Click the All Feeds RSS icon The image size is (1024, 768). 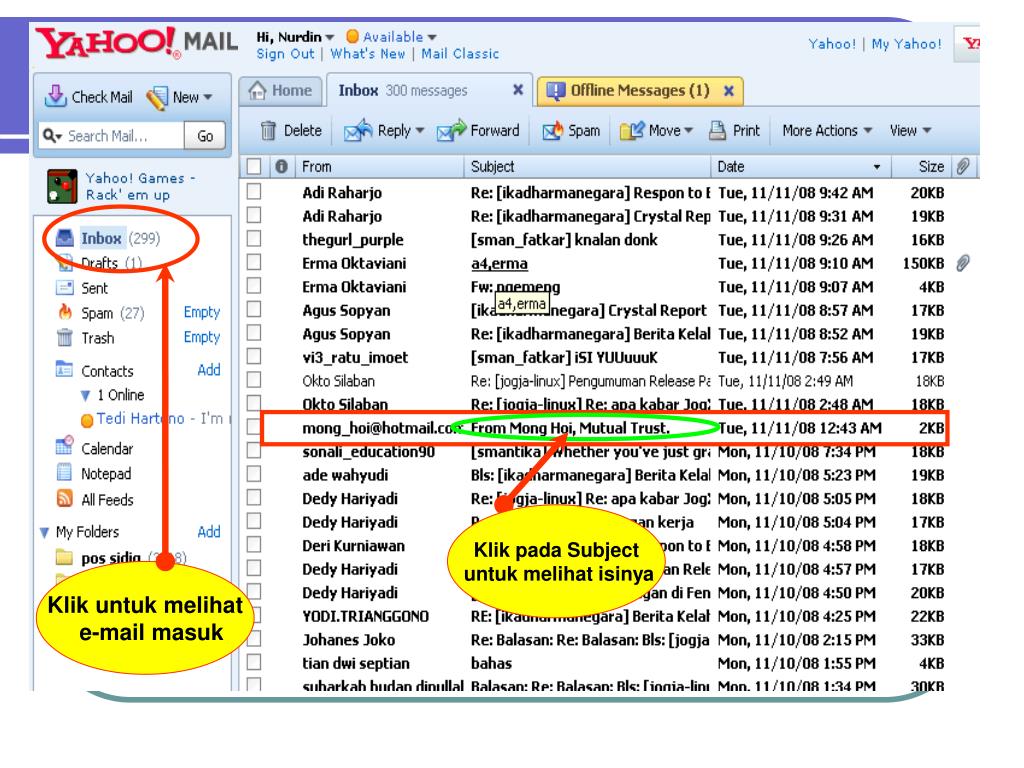pyautogui.click(x=65, y=499)
